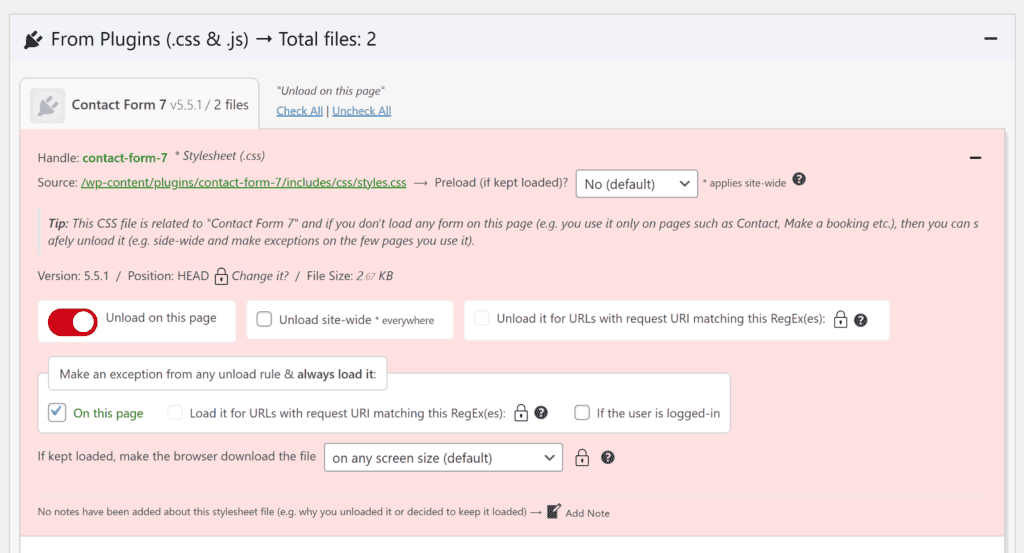Click Check All link
Screen dimensions: 1024x553
[x=299, y=111]
